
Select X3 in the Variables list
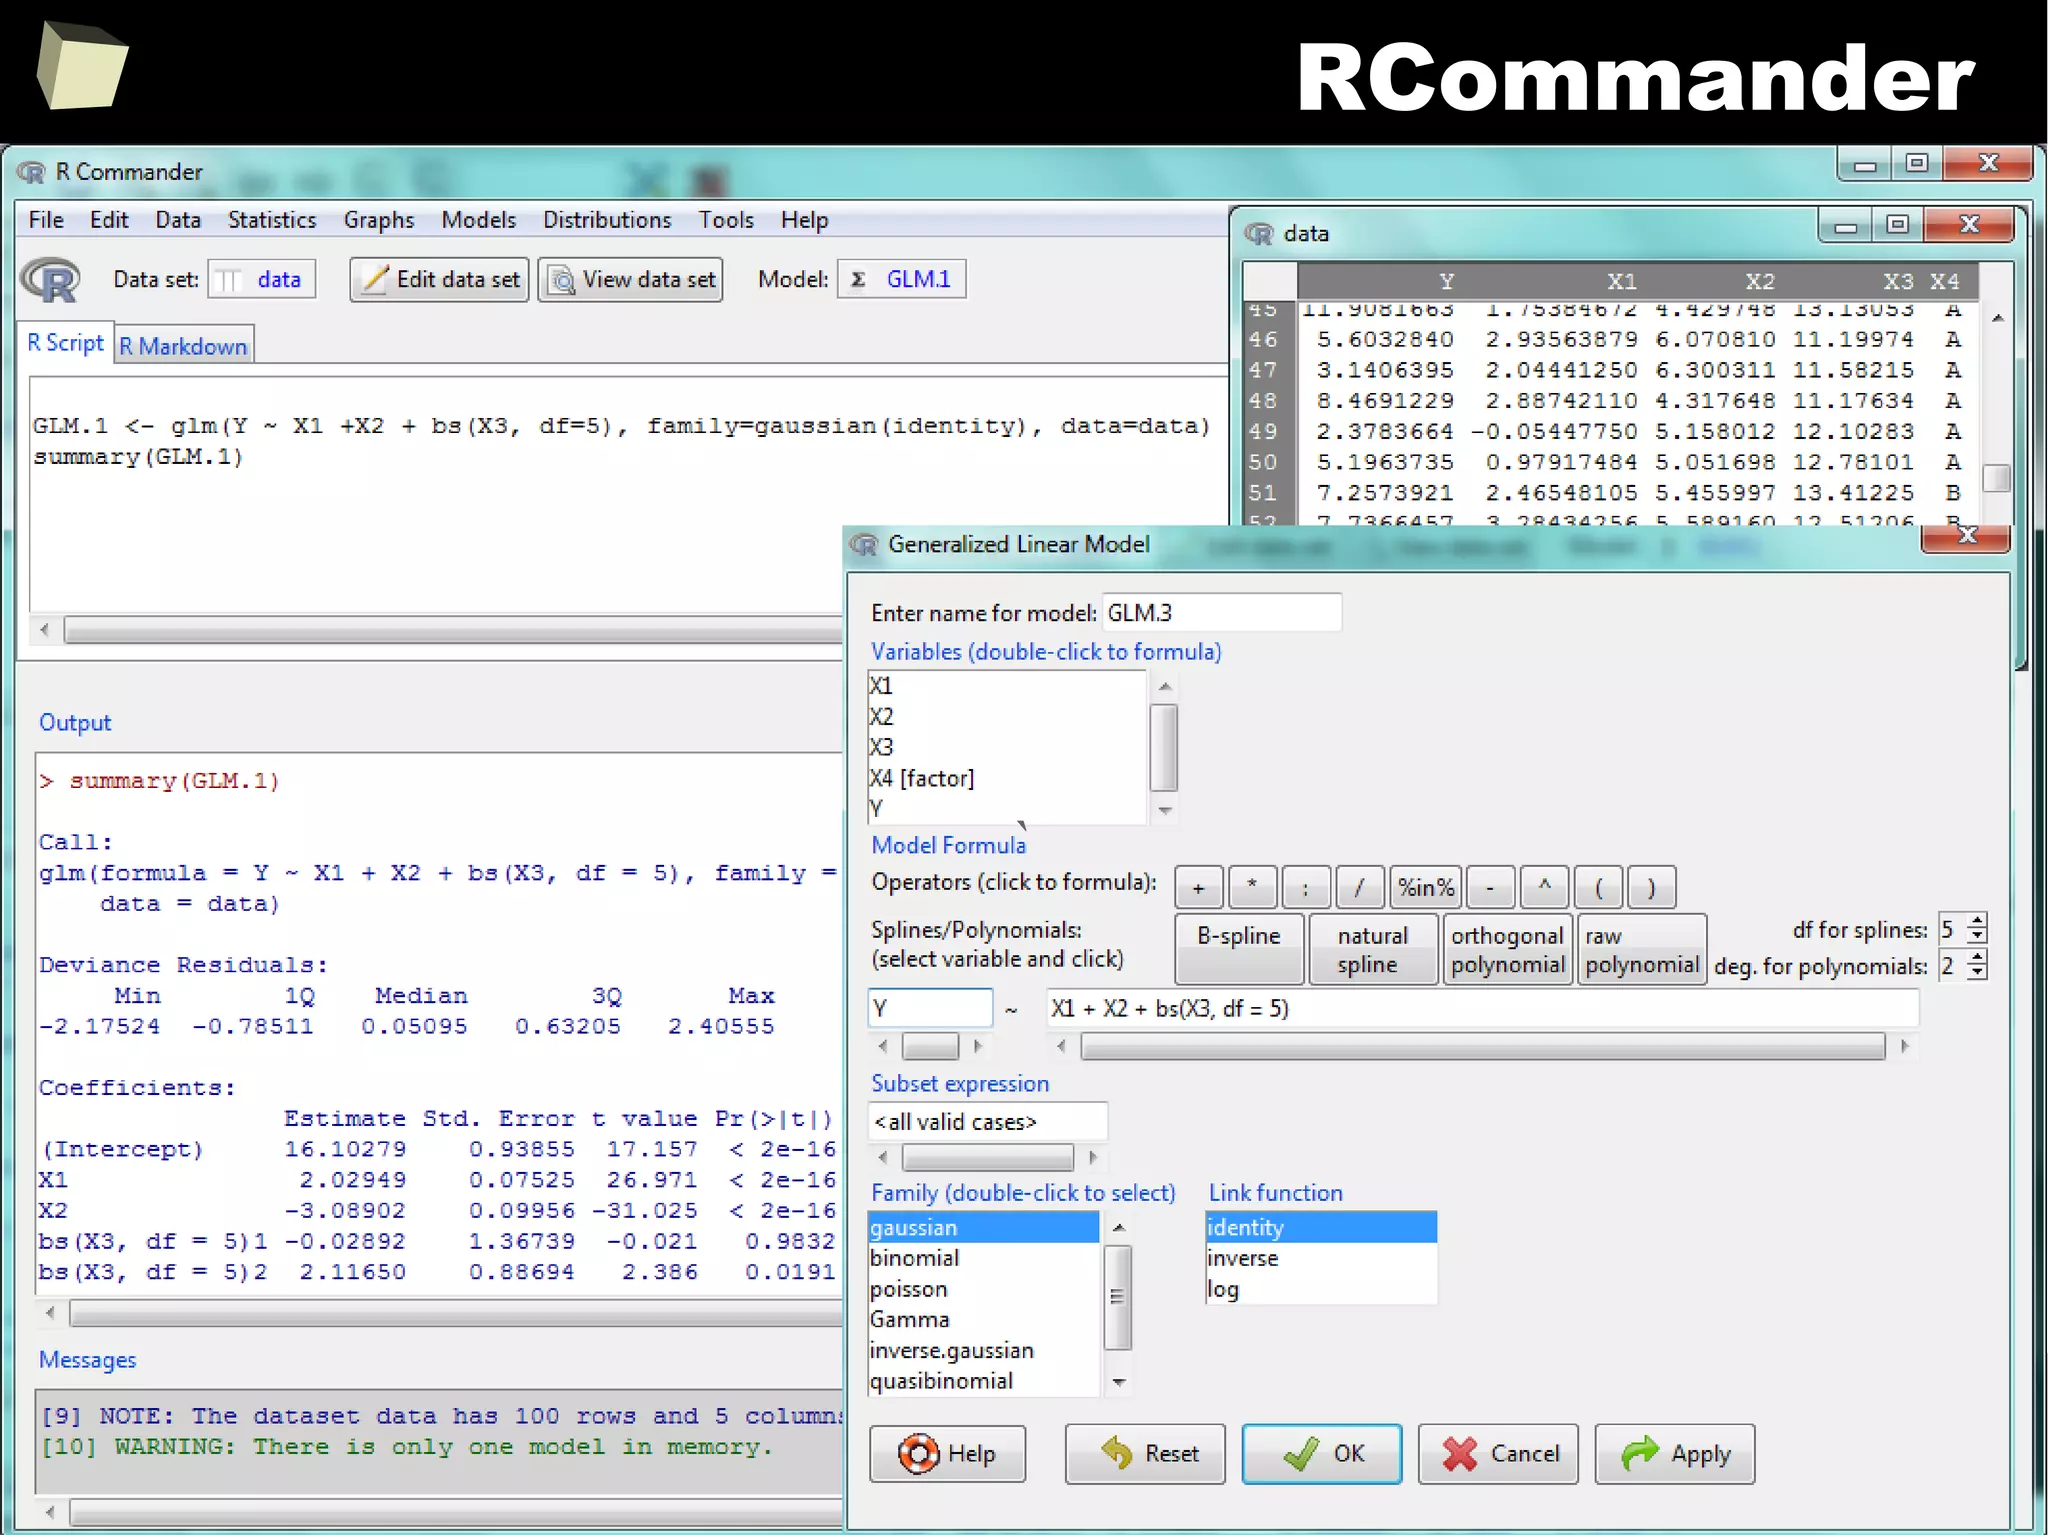(1007, 747)
